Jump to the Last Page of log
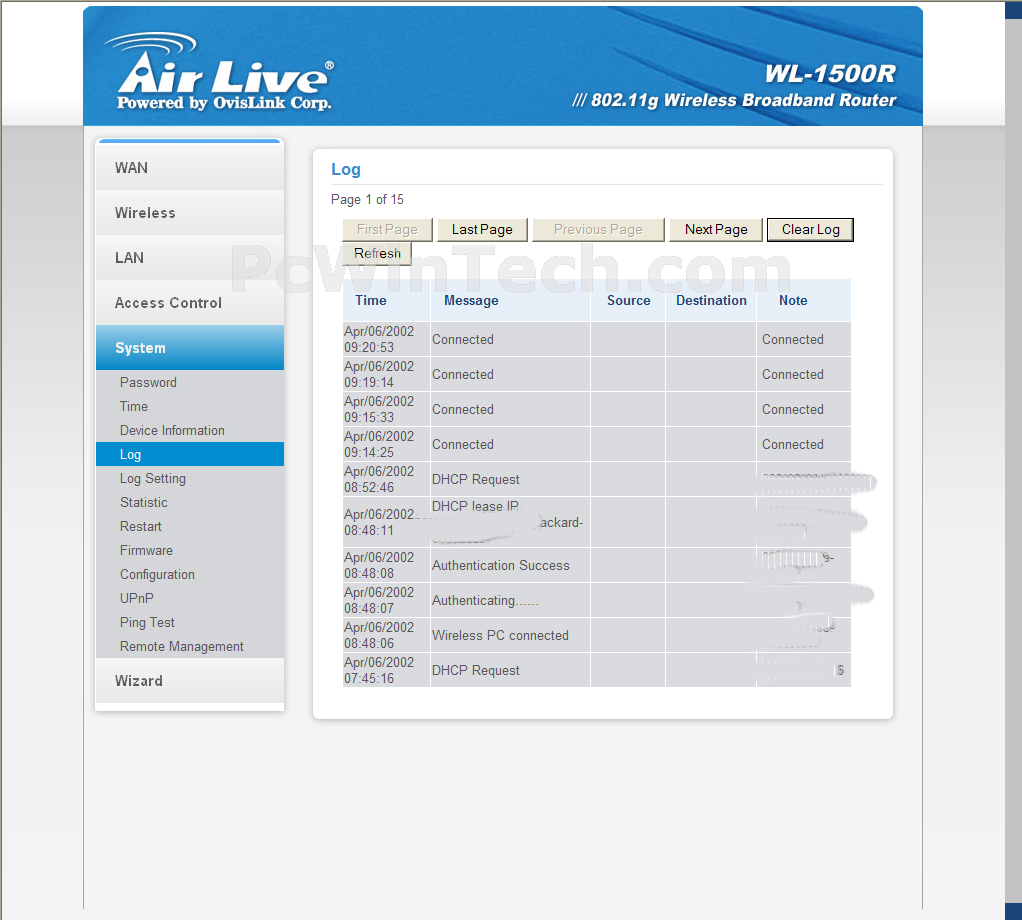The height and width of the screenshot is (920, 1022). tap(482, 230)
